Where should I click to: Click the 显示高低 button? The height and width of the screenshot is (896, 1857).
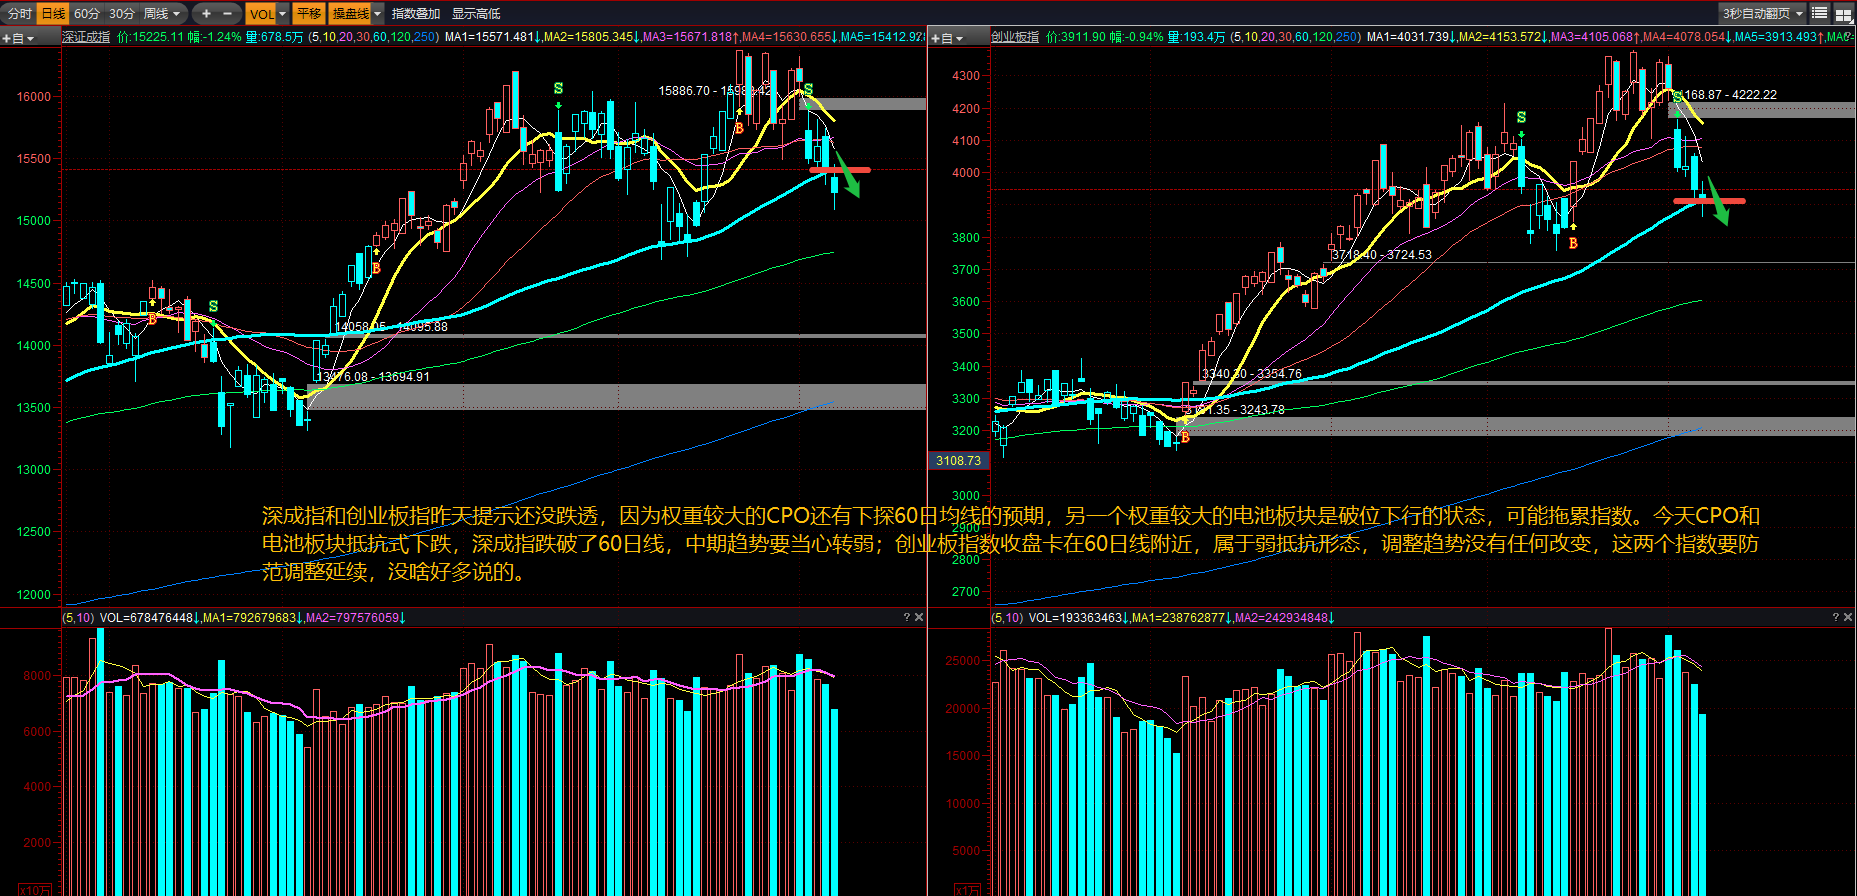(476, 13)
